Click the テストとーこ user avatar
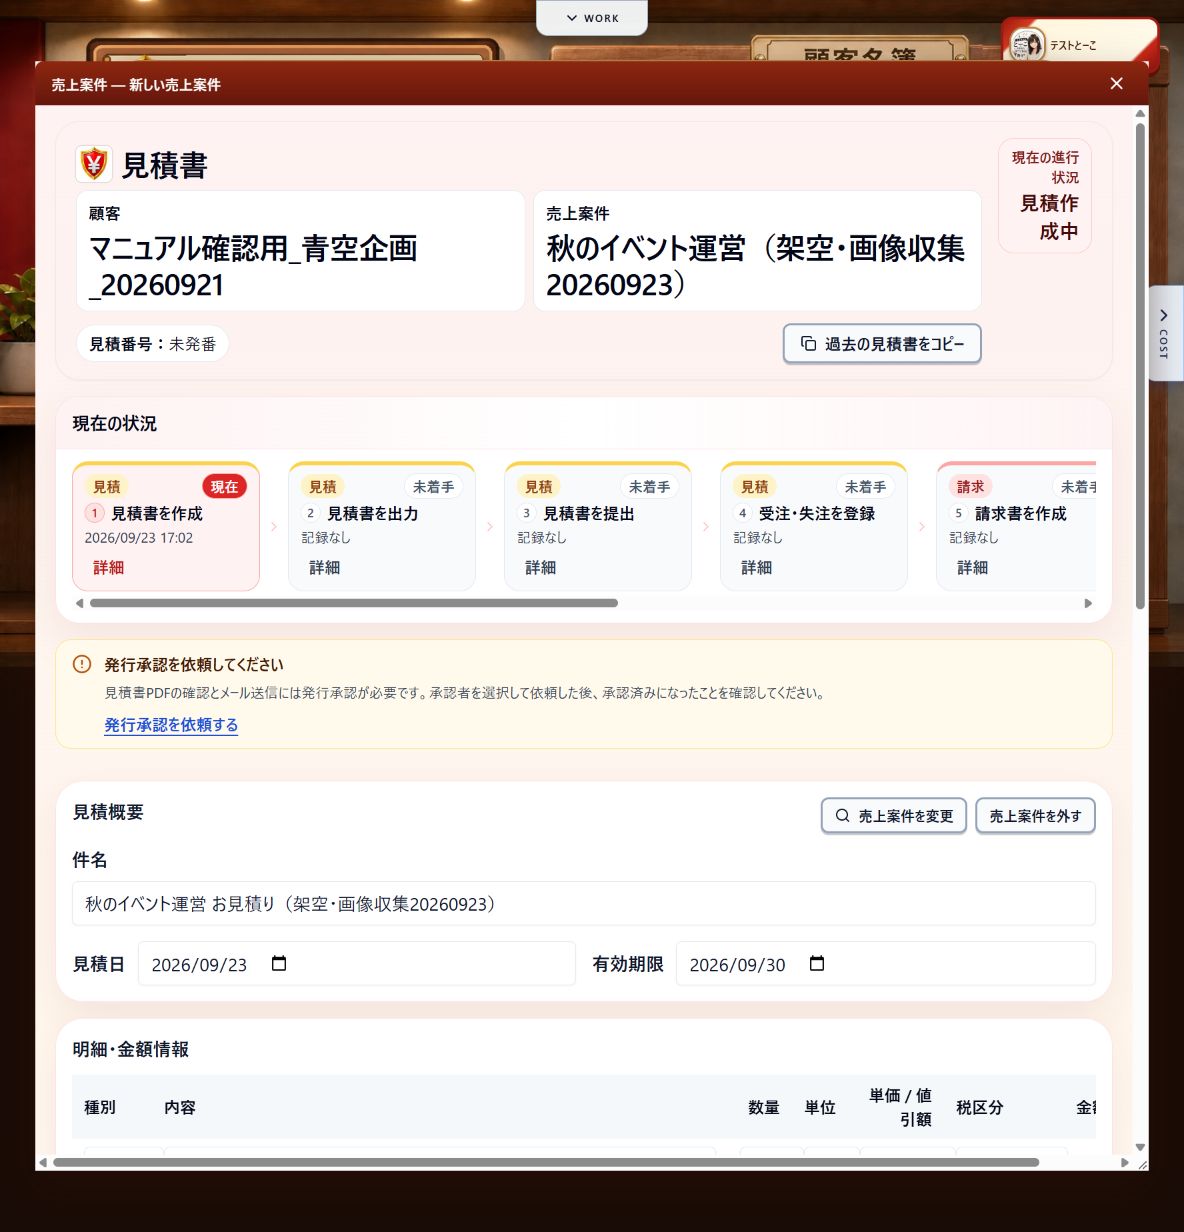This screenshot has width=1184, height=1232. [1027, 45]
